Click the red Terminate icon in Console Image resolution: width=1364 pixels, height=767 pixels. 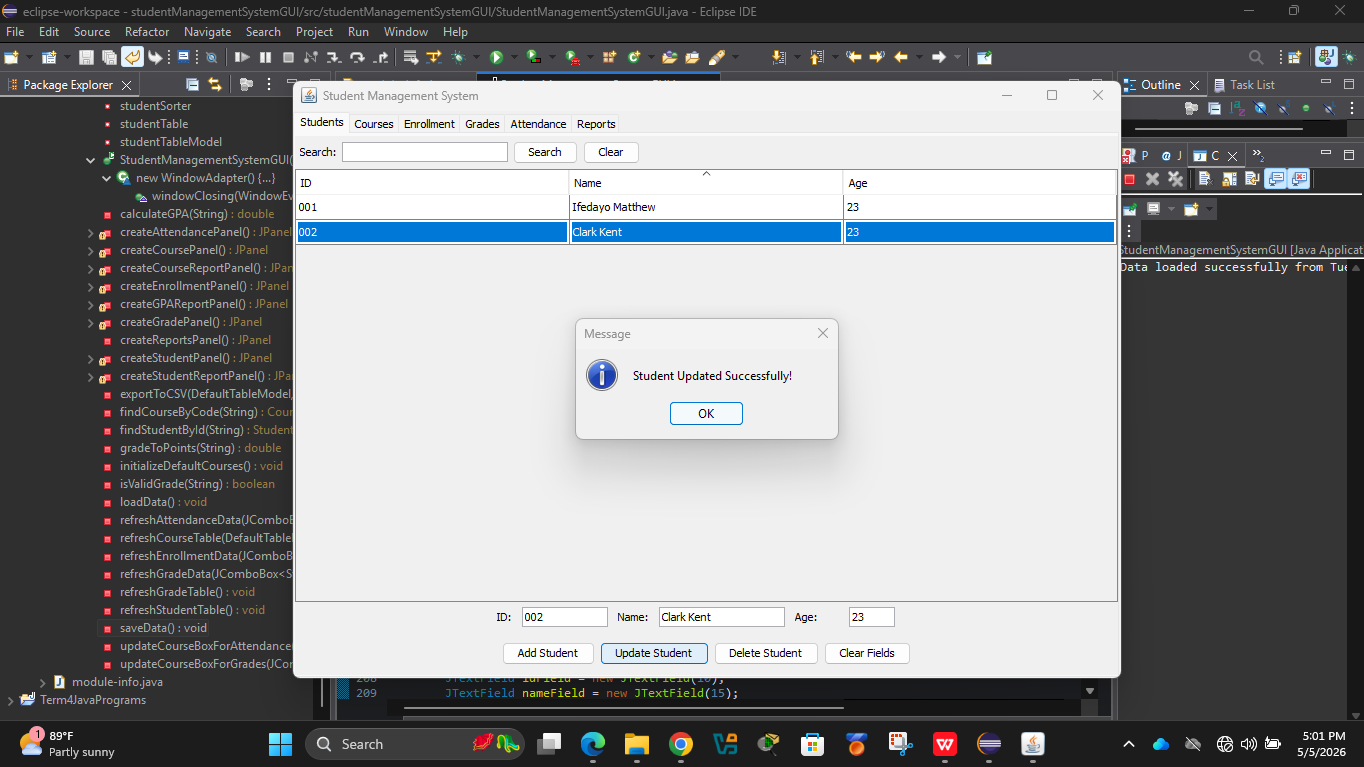pos(1129,179)
